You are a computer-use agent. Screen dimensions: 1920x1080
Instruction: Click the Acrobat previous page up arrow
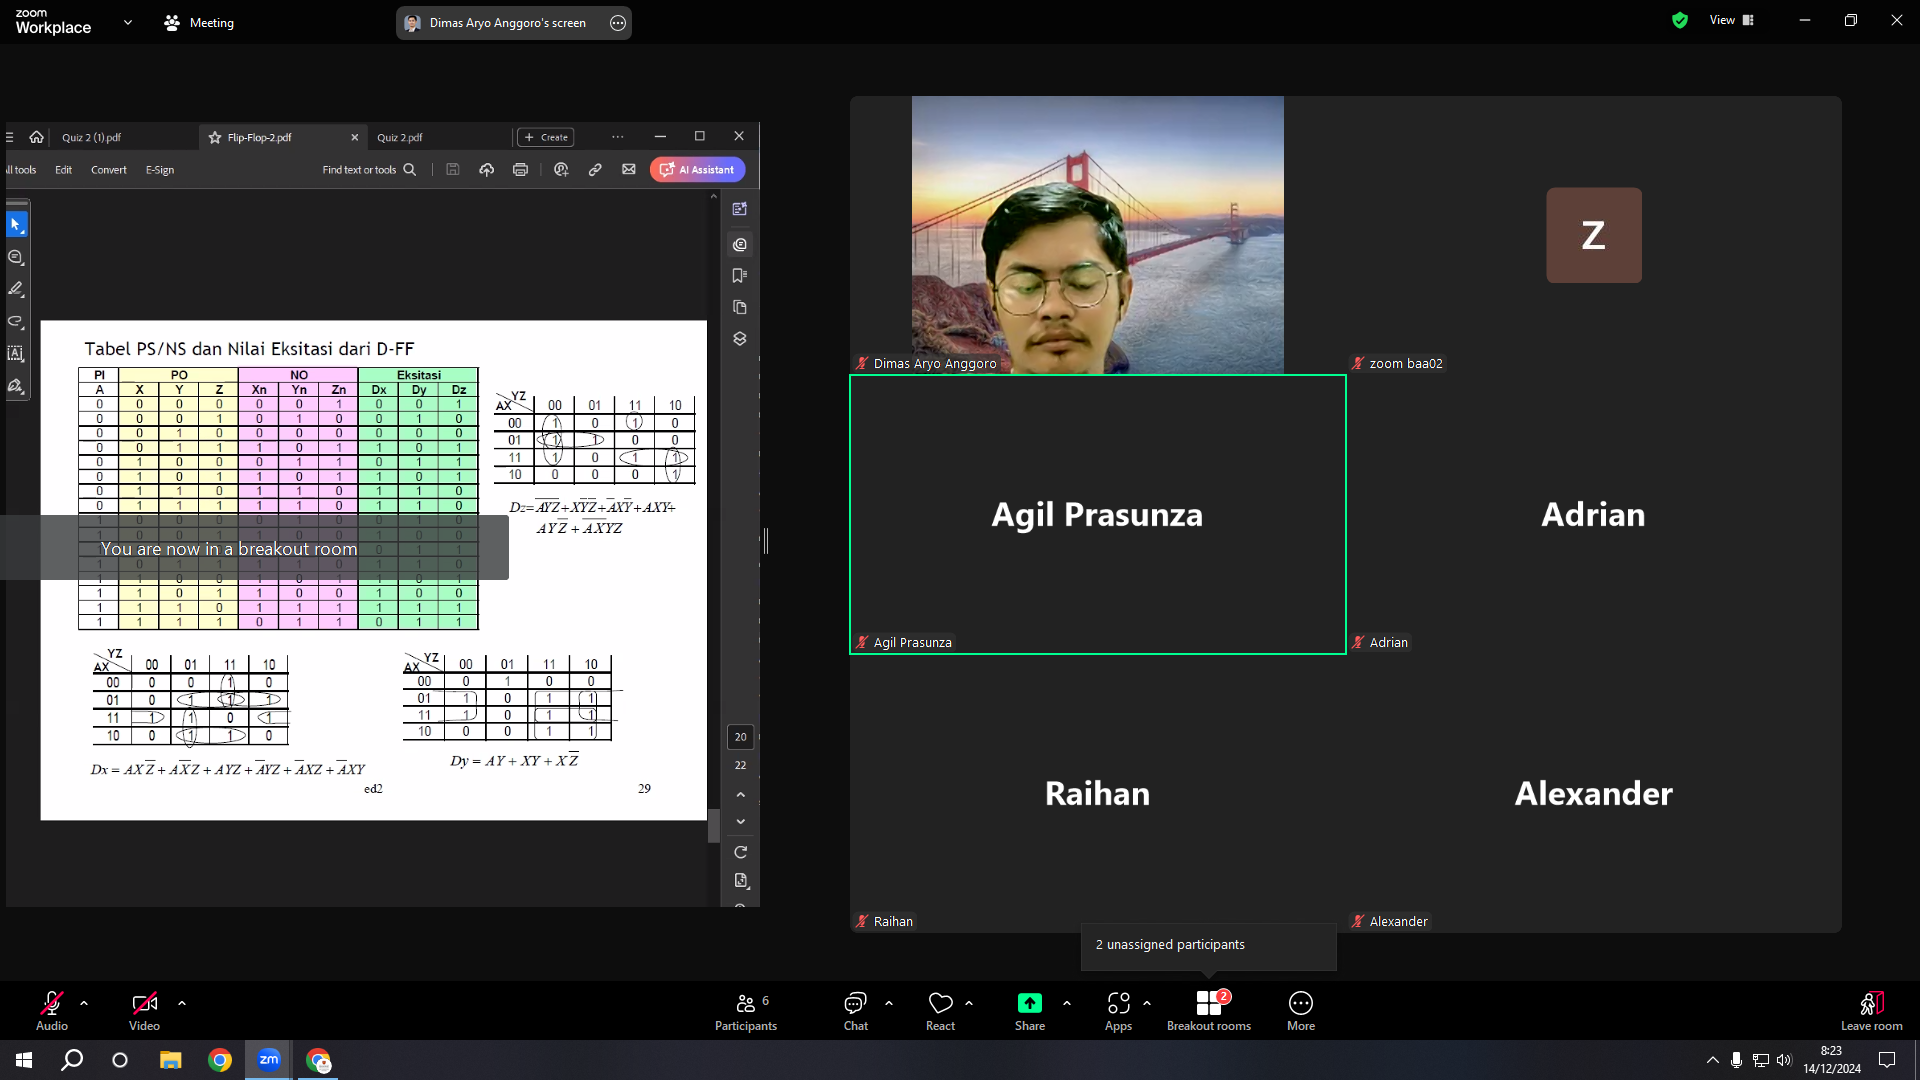pyautogui.click(x=741, y=794)
